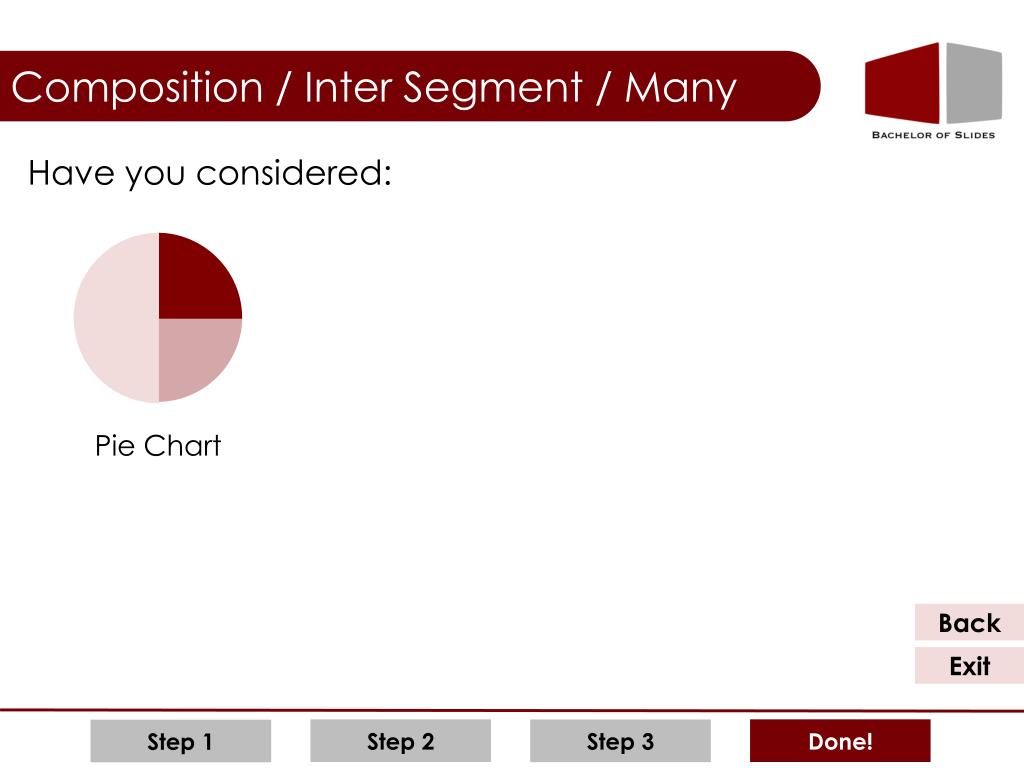Click the rounded end of the title banner

tap(800, 86)
